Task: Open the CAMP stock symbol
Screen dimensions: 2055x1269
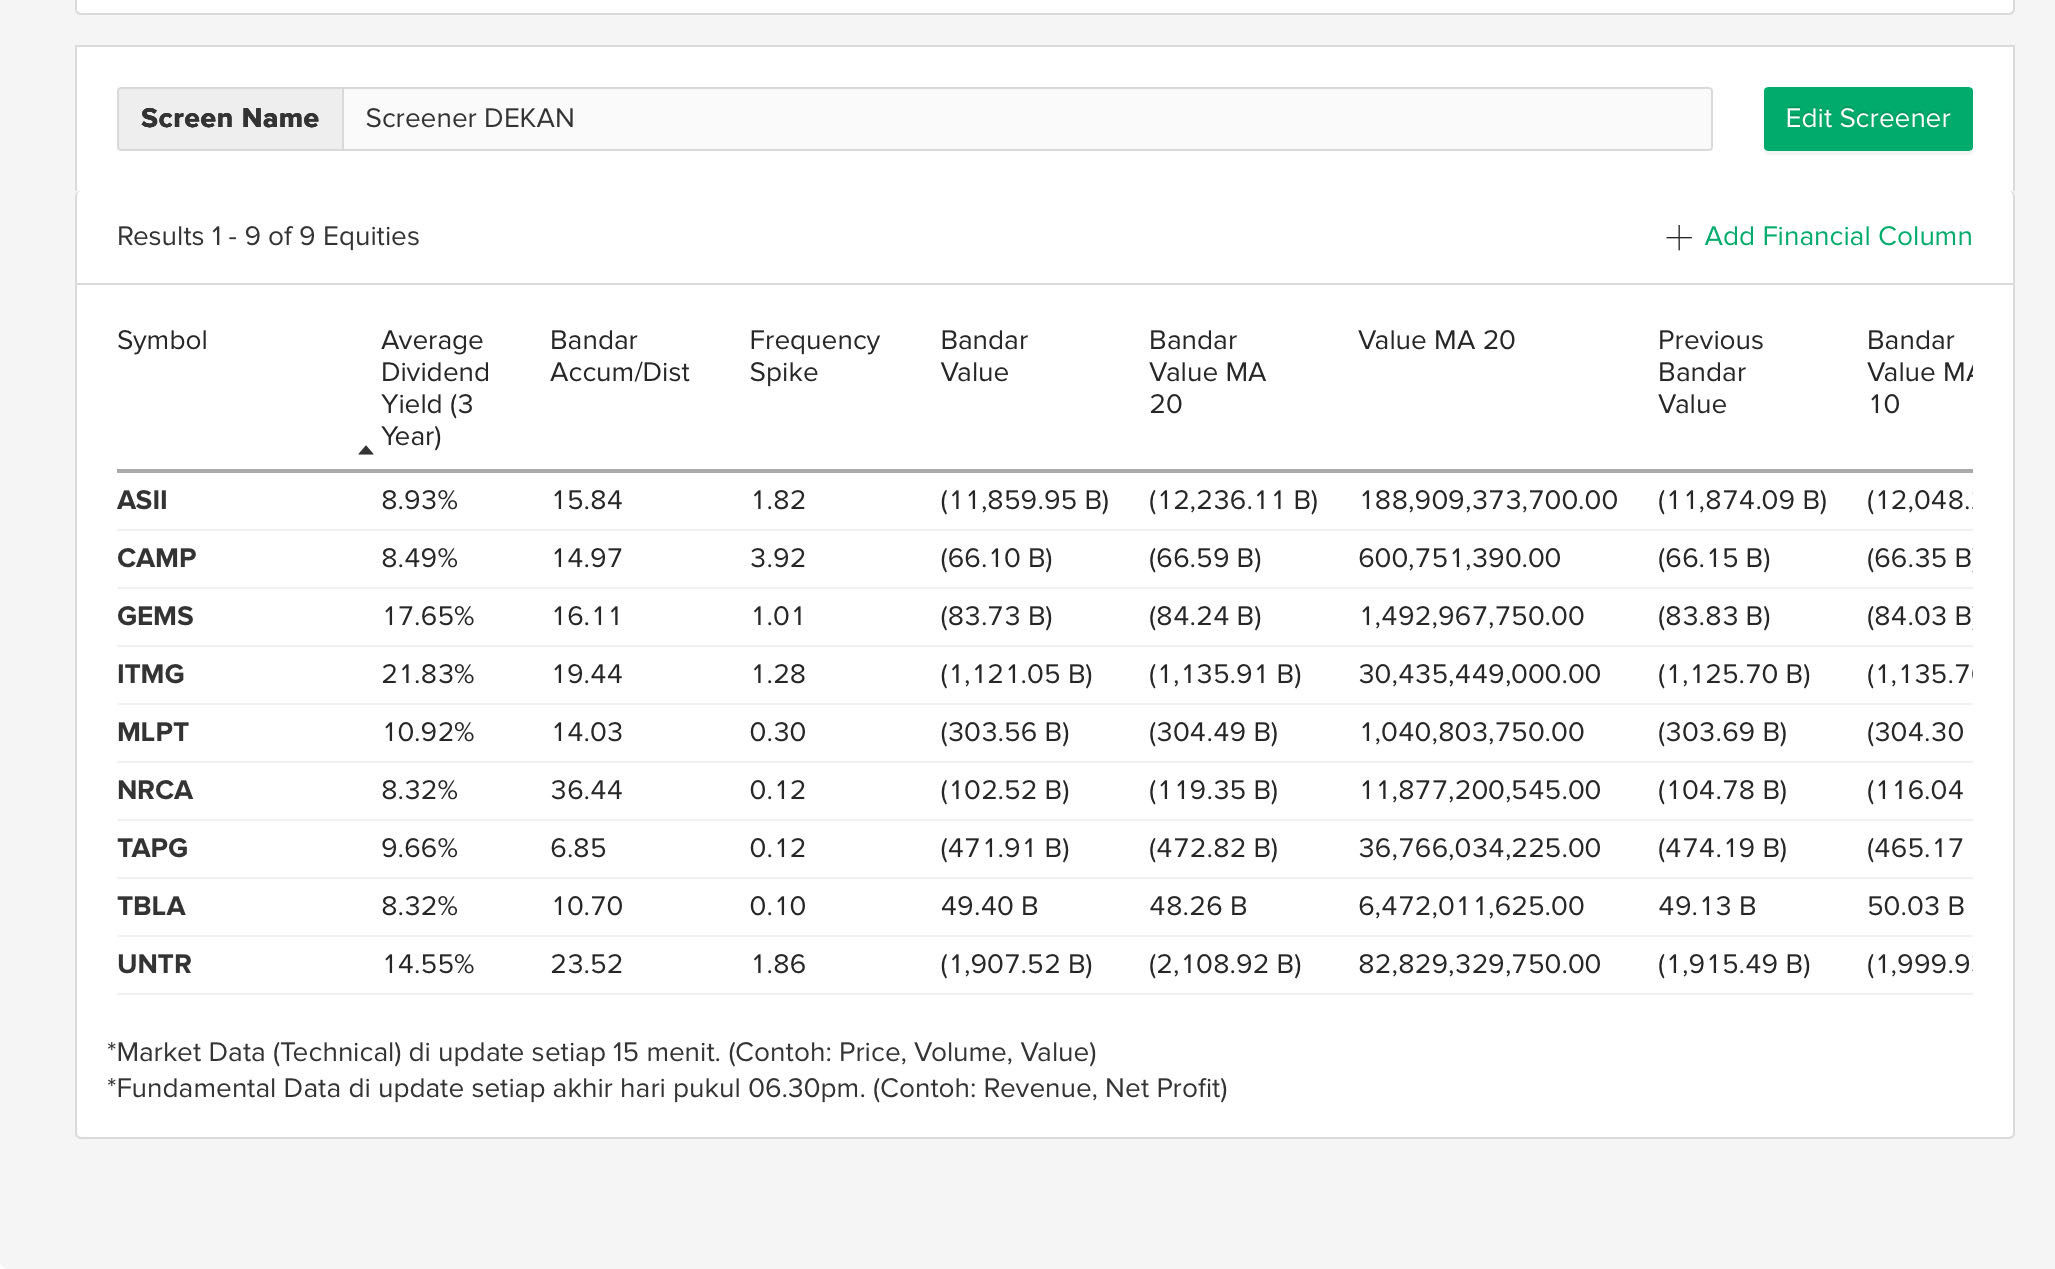Action: click(x=156, y=558)
